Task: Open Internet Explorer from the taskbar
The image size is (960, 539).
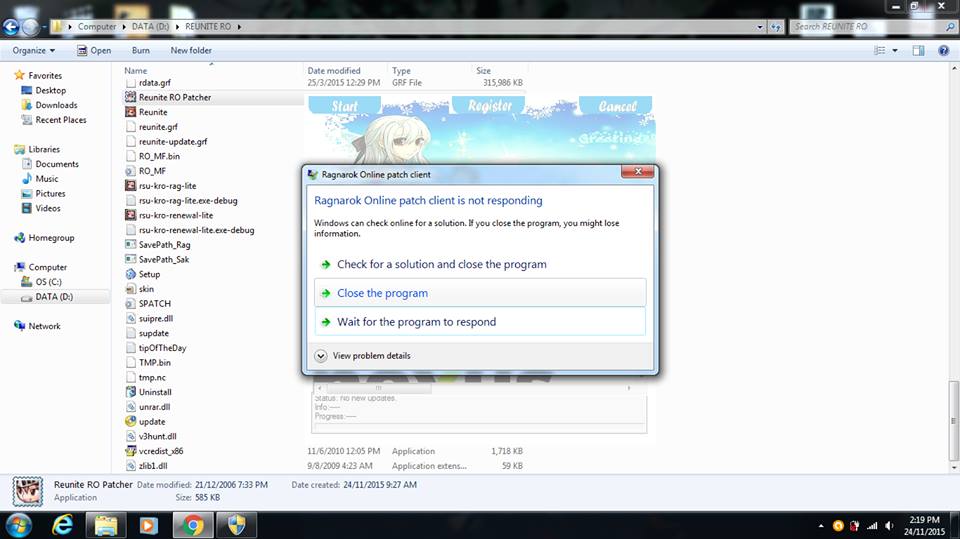Action: click(62, 526)
